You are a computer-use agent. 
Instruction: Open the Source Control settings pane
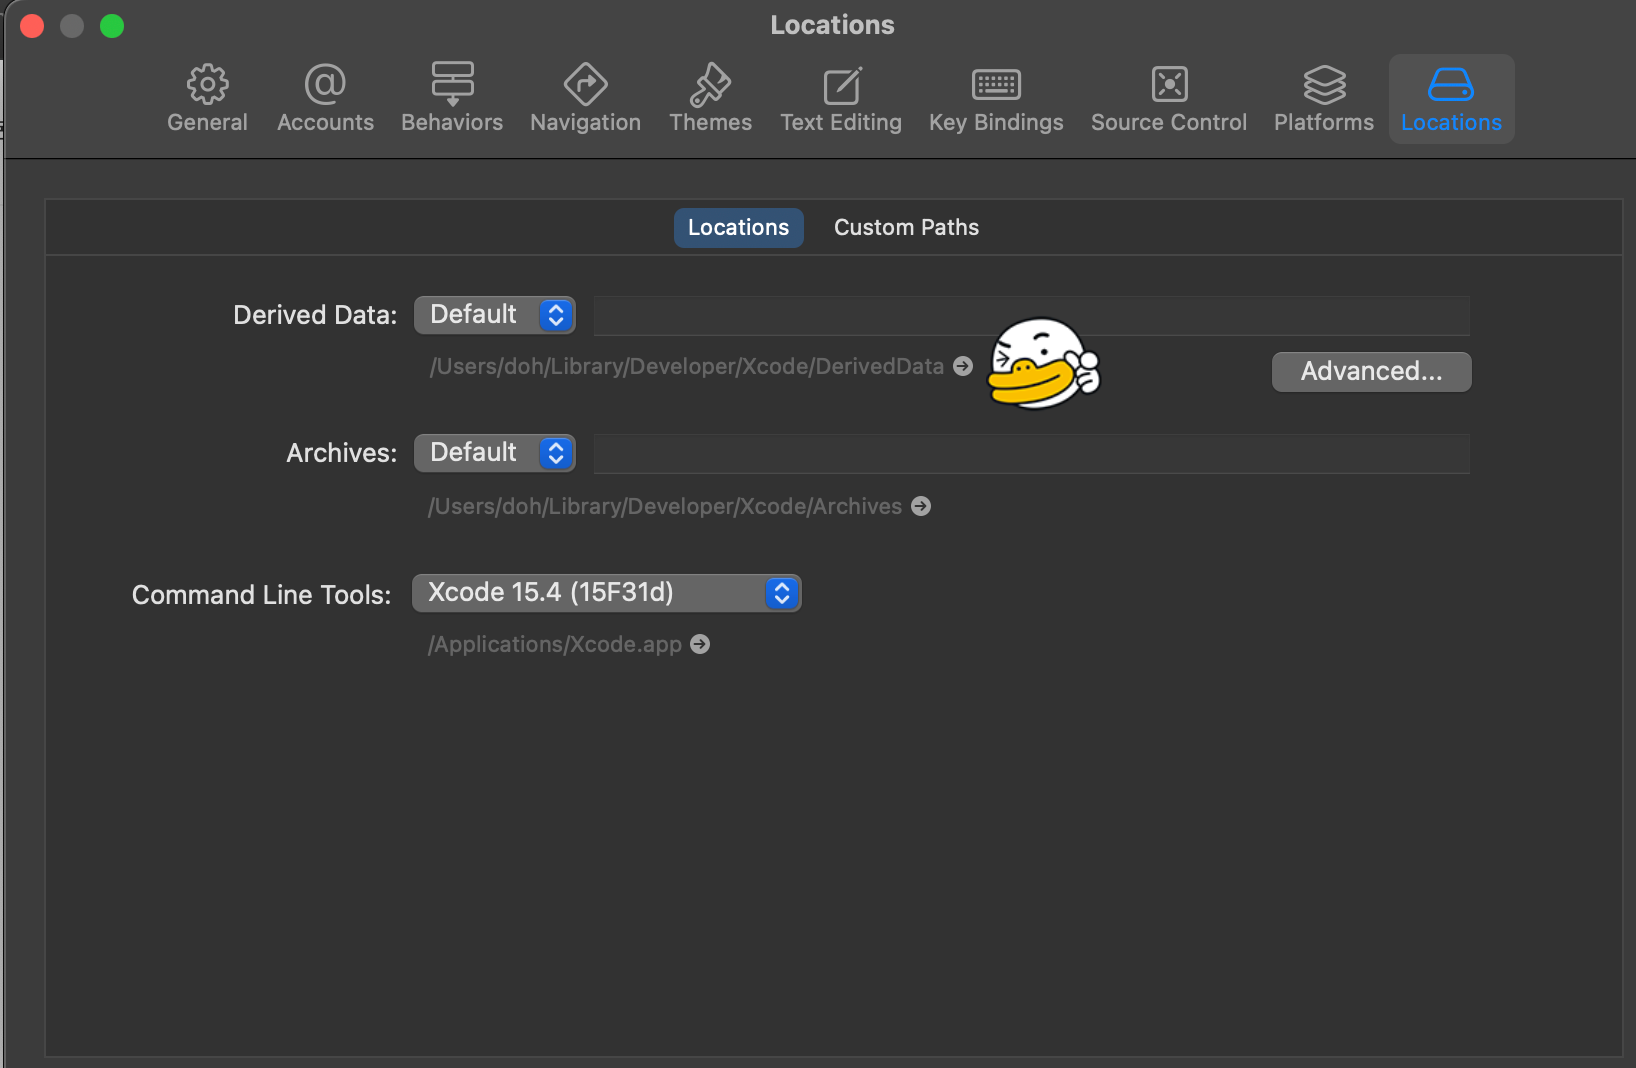pyautogui.click(x=1169, y=99)
